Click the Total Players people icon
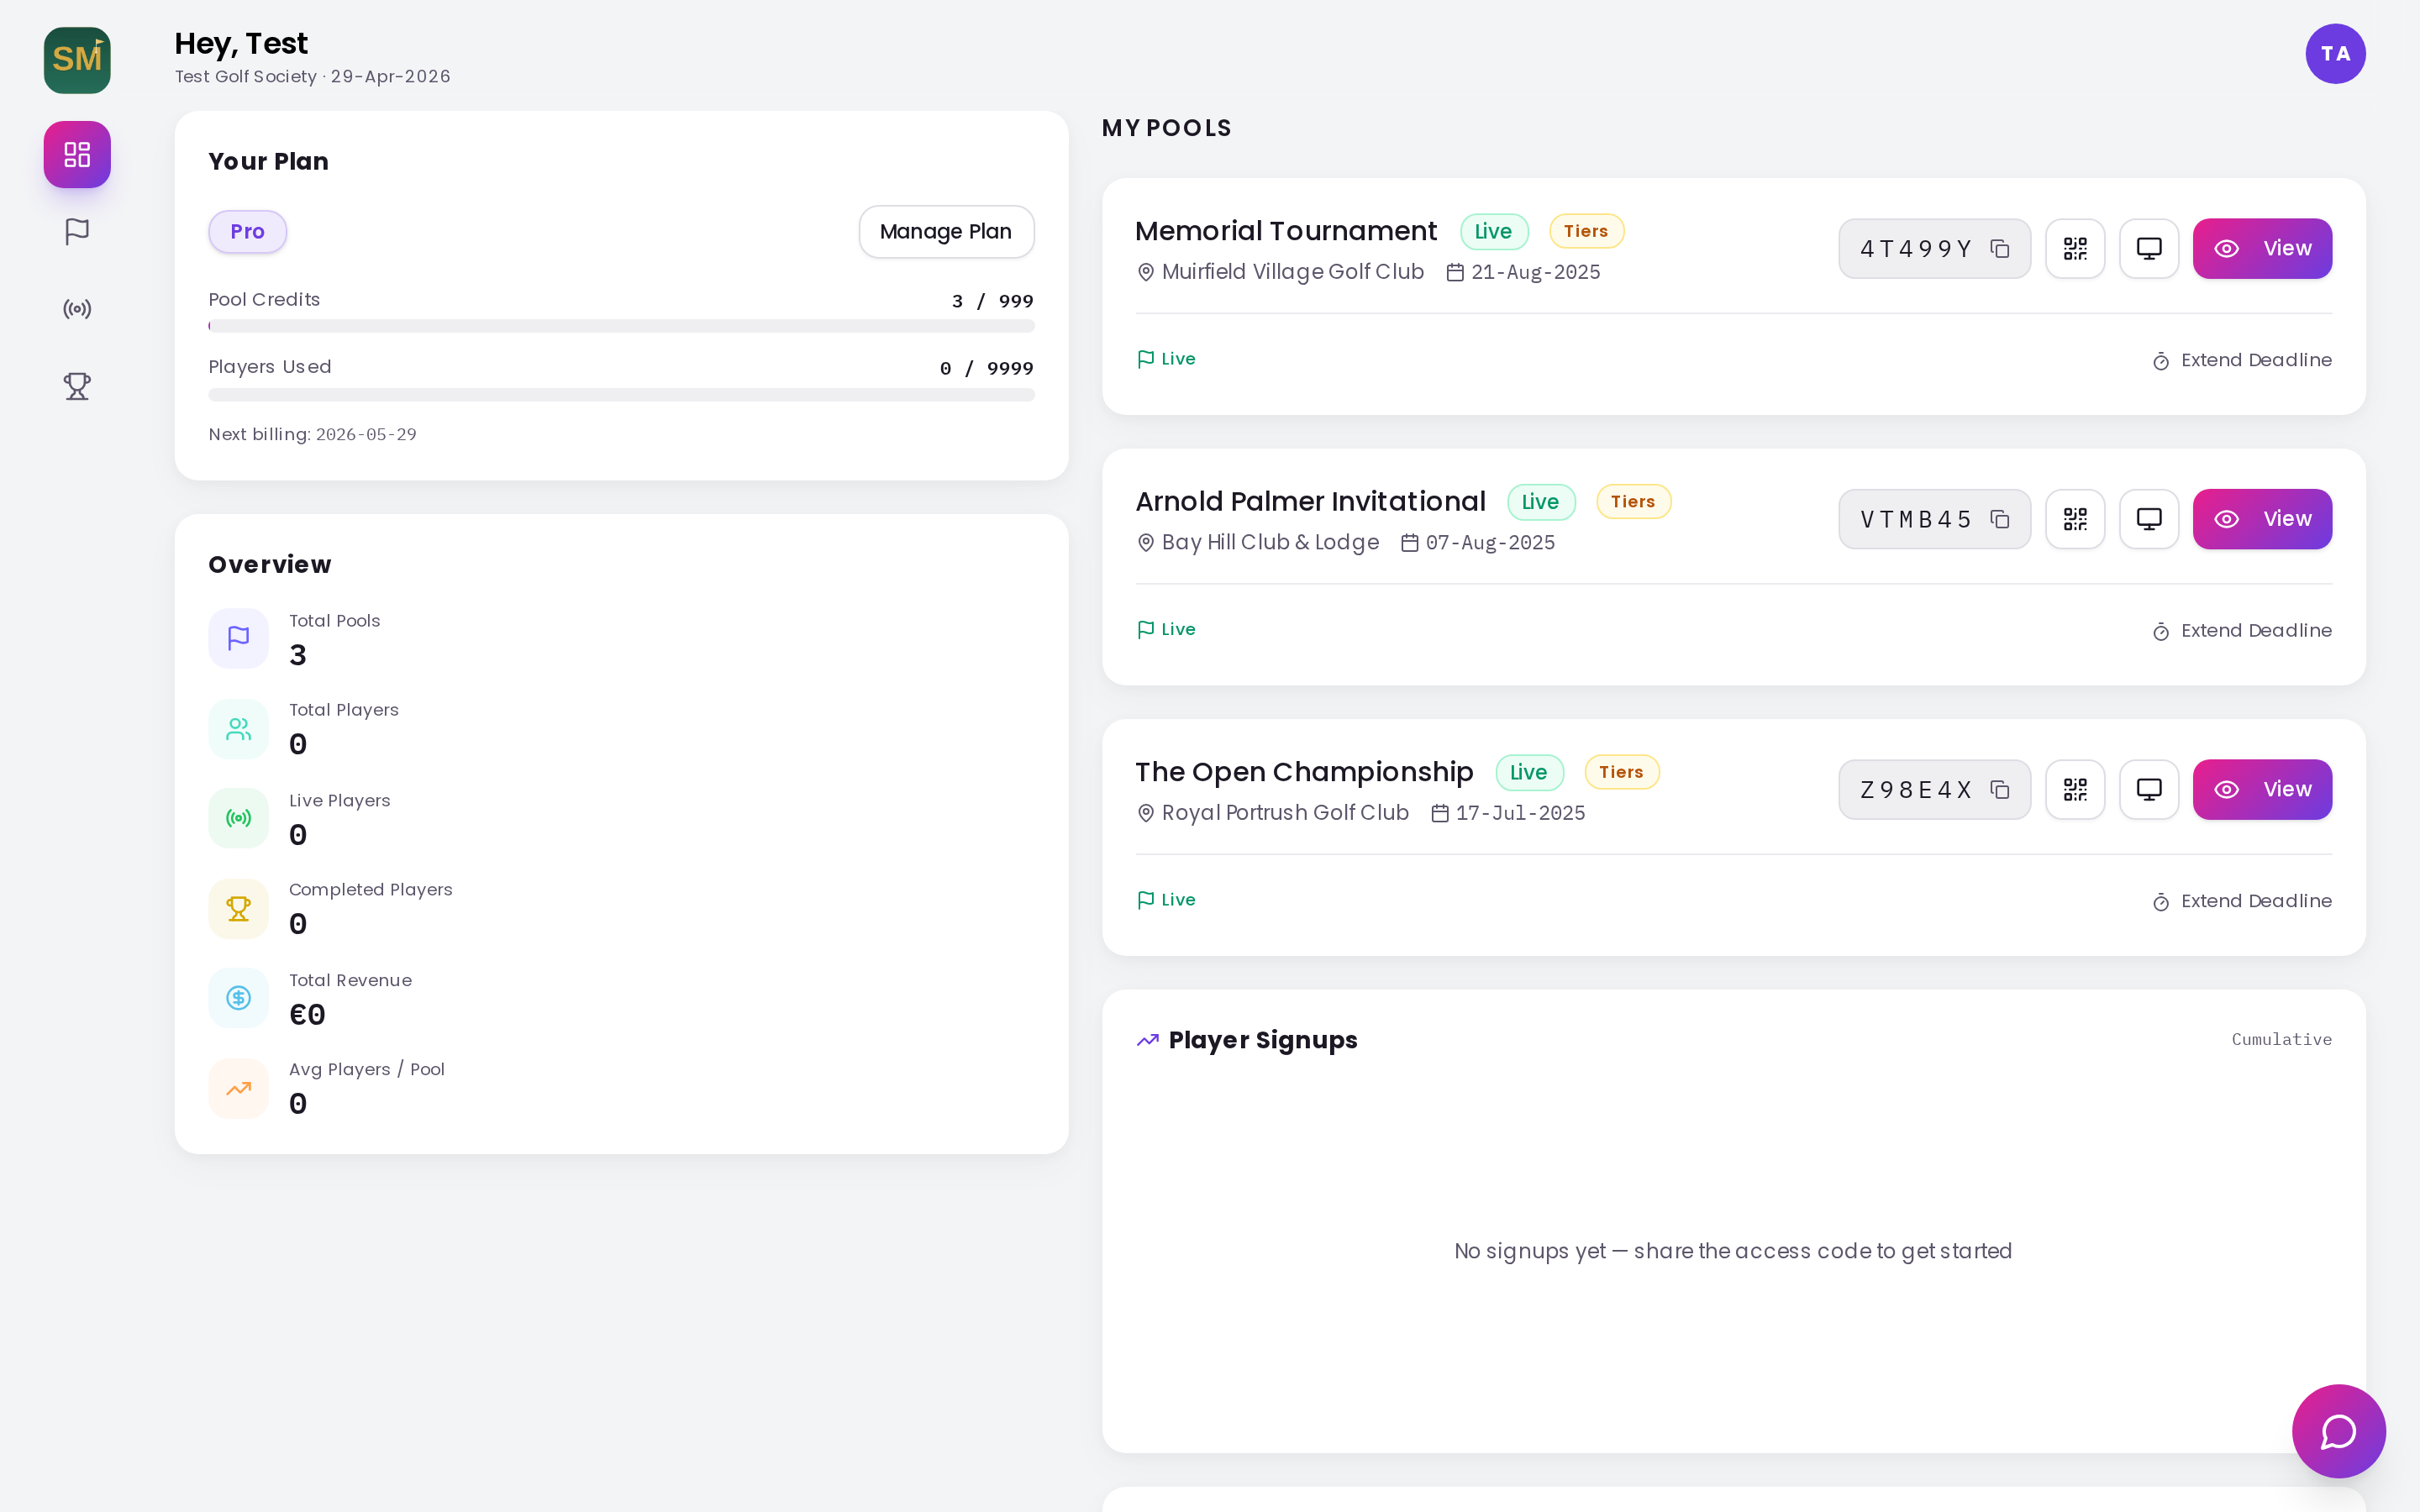 (238, 729)
